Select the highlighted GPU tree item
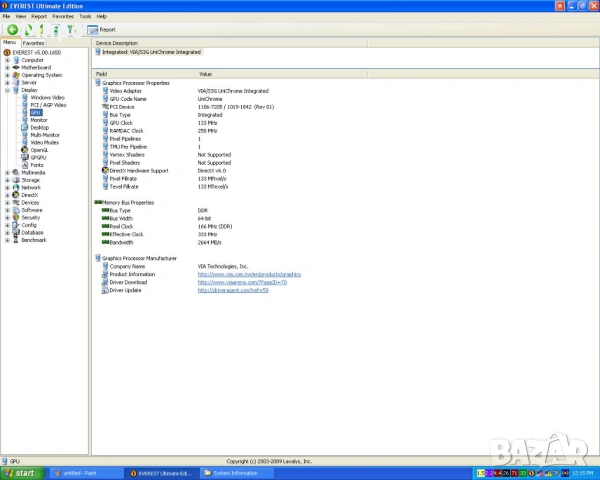This screenshot has width=600, height=480. click(x=36, y=113)
